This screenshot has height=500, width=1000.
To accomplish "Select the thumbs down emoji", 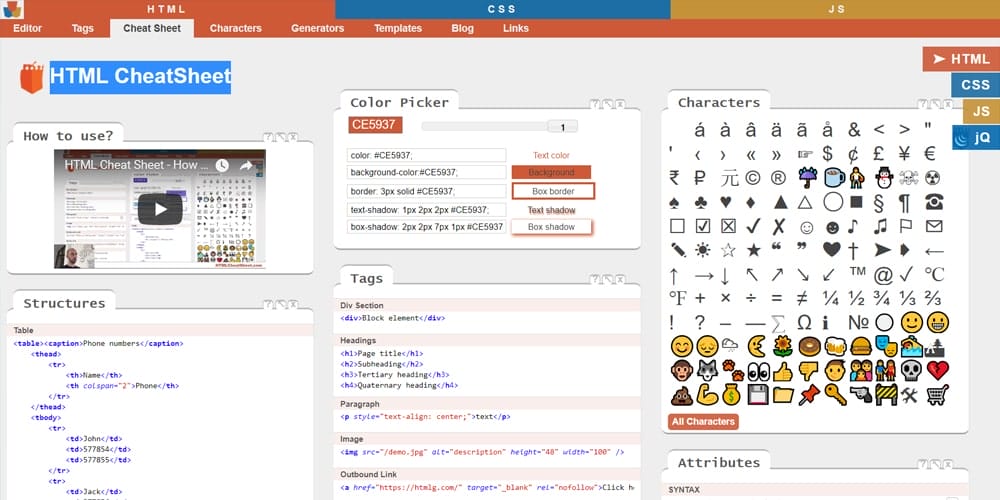I will click(x=808, y=371).
